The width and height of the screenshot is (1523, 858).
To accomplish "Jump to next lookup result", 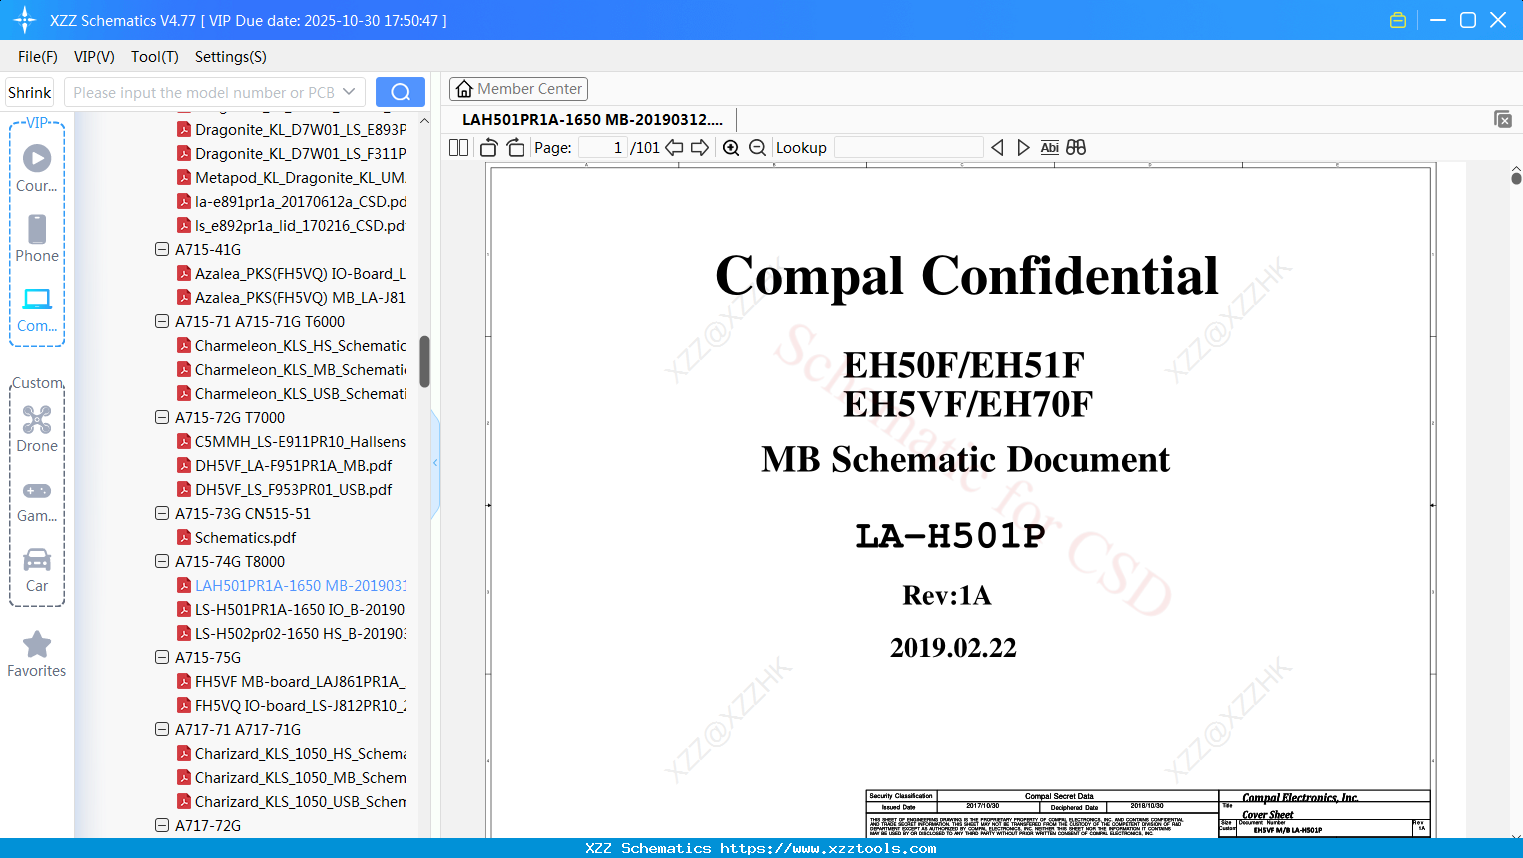I will (x=1023, y=148).
